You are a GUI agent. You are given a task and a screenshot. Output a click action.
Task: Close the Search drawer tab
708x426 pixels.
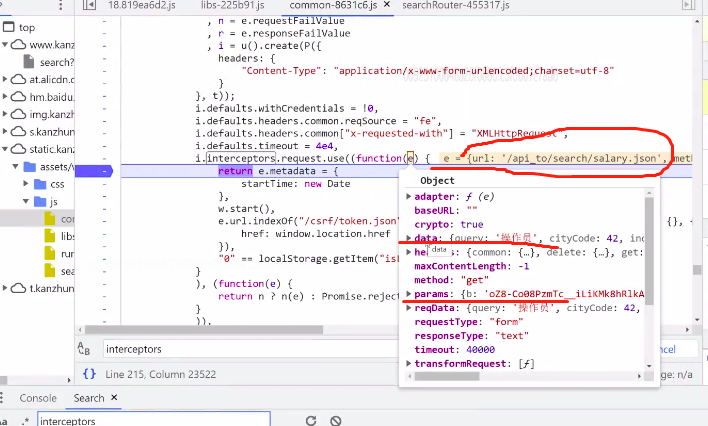click(x=114, y=397)
